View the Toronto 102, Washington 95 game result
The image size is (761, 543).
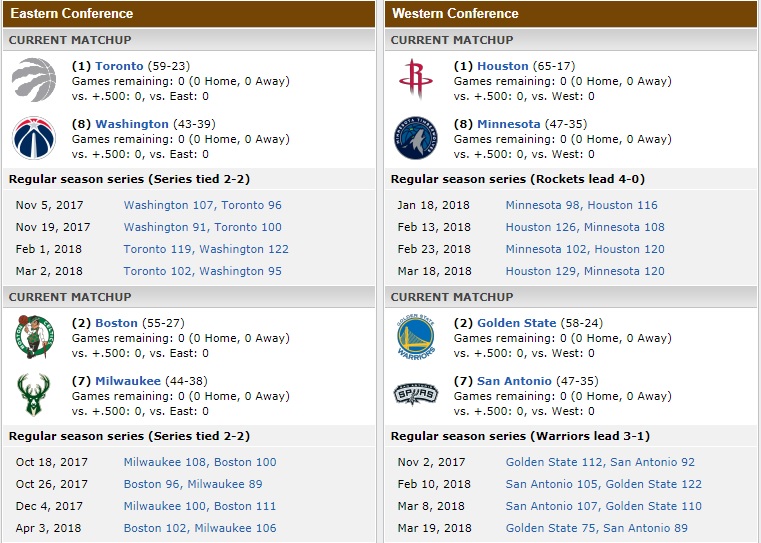pos(202,271)
